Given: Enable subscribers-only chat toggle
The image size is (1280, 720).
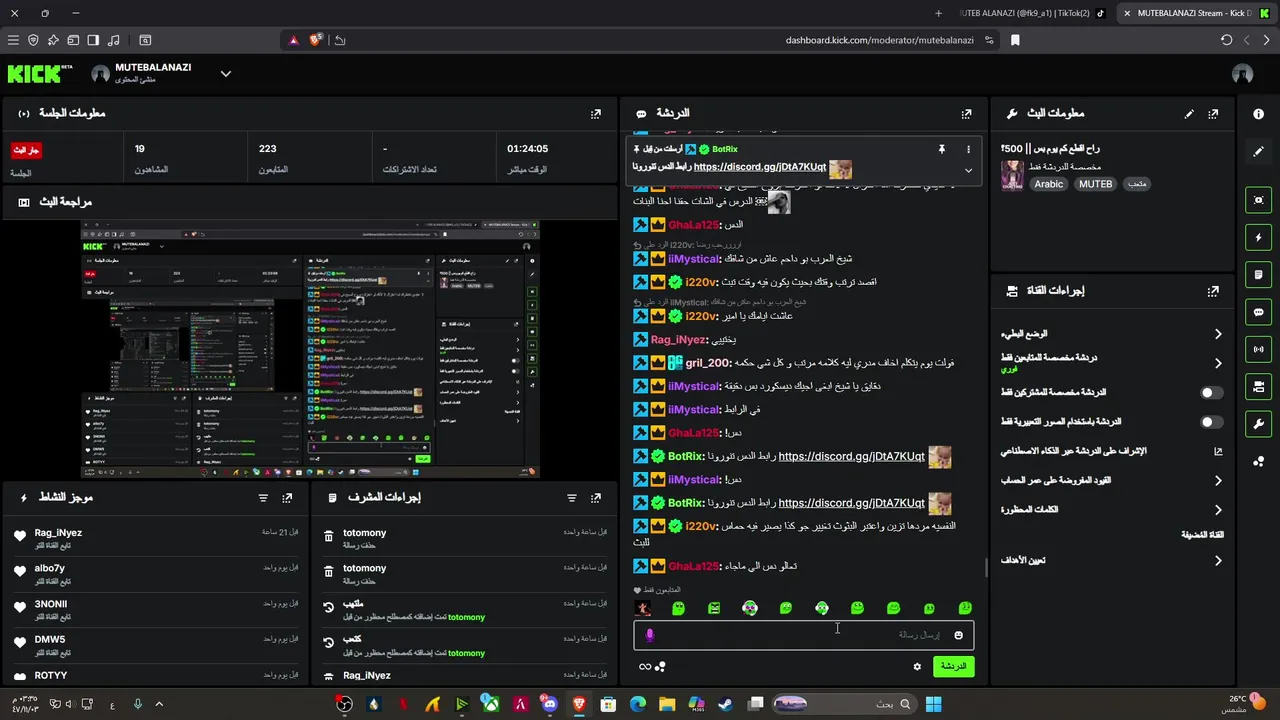Looking at the screenshot, I should 1211,393.
